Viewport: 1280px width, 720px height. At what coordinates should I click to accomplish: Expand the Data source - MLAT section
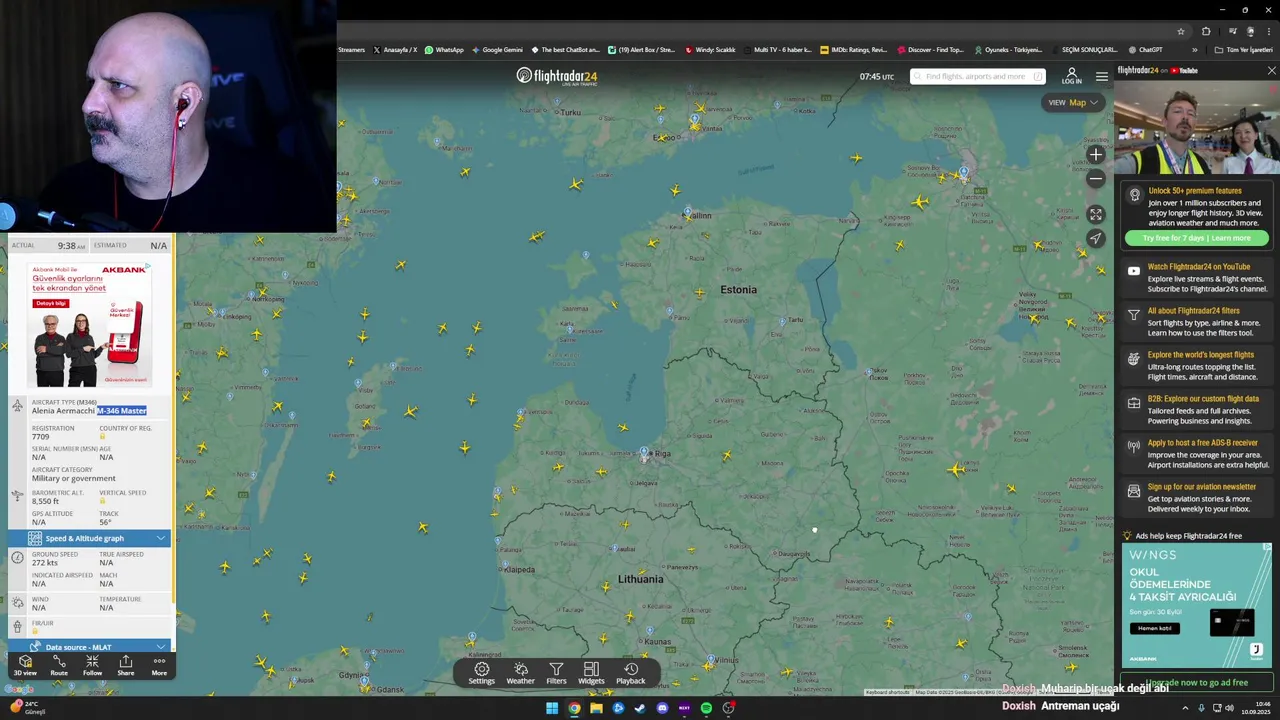(x=90, y=646)
